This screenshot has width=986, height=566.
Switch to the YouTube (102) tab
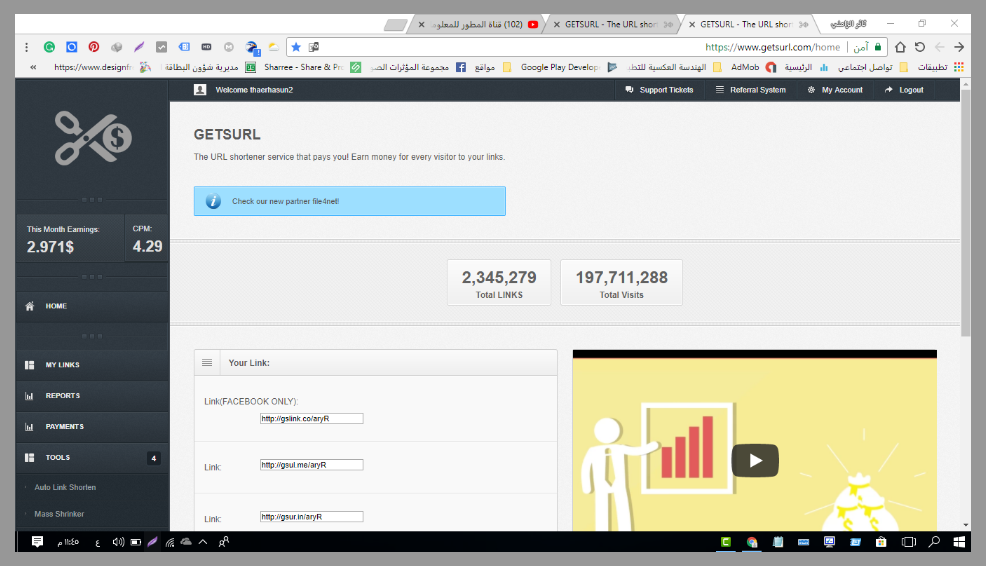(479, 25)
